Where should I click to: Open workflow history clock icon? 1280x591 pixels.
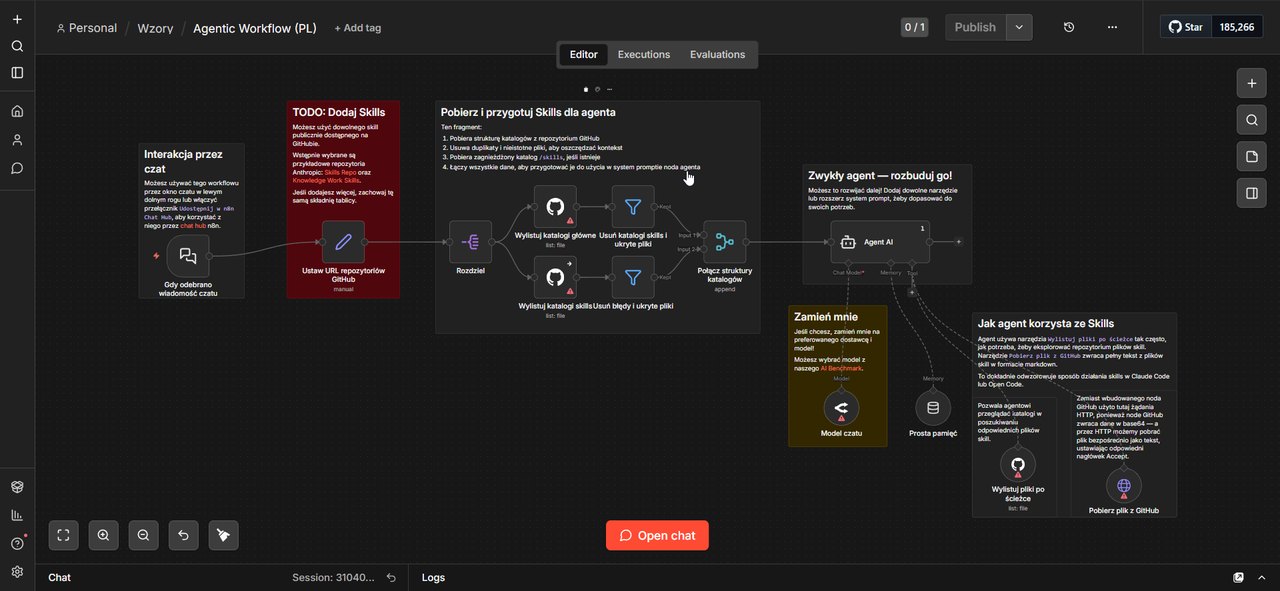[1069, 27]
